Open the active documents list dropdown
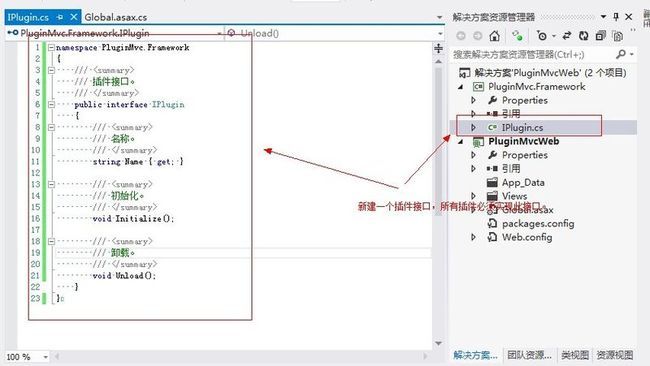This screenshot has width=650, height=366. (x=439, y=17)
